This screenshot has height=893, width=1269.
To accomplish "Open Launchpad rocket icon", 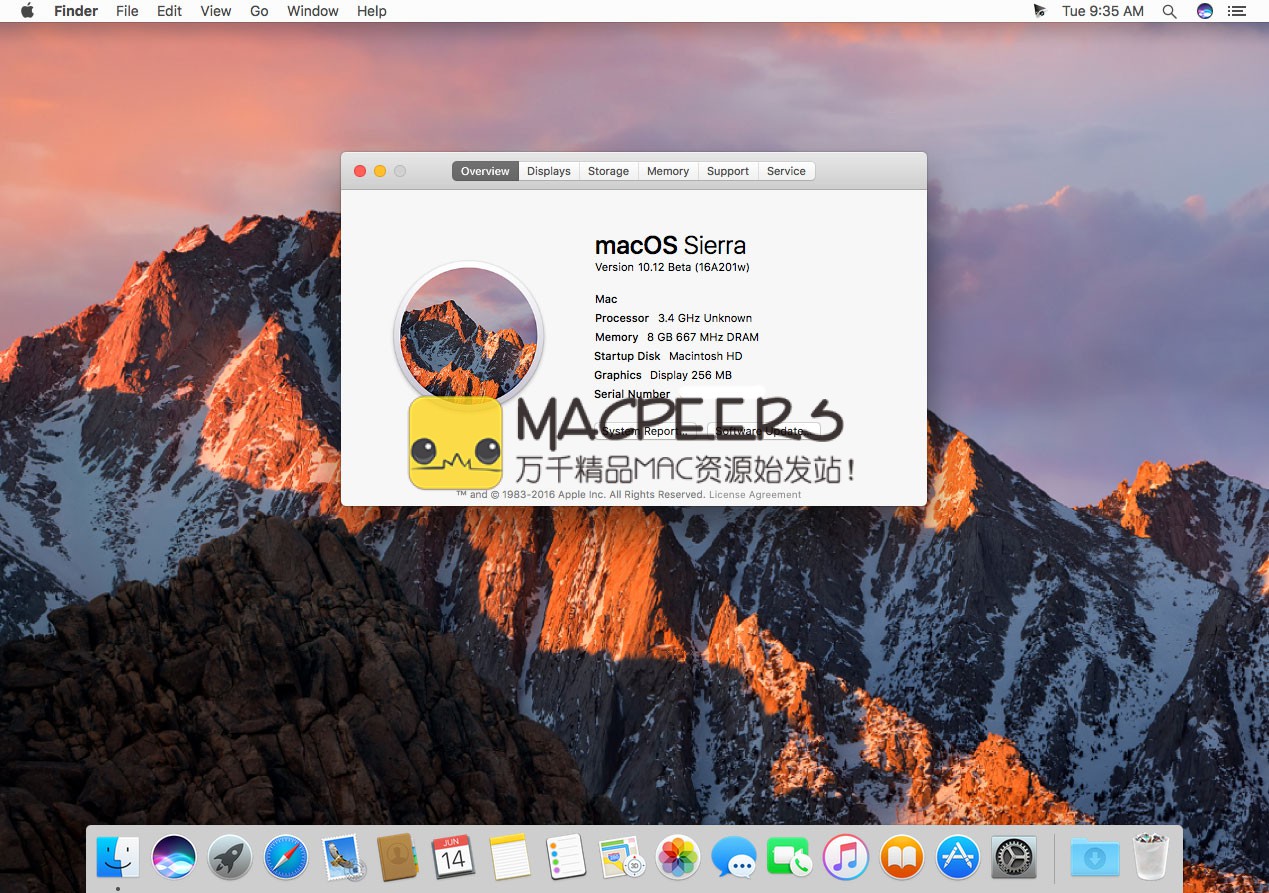I will pos(230,858).
